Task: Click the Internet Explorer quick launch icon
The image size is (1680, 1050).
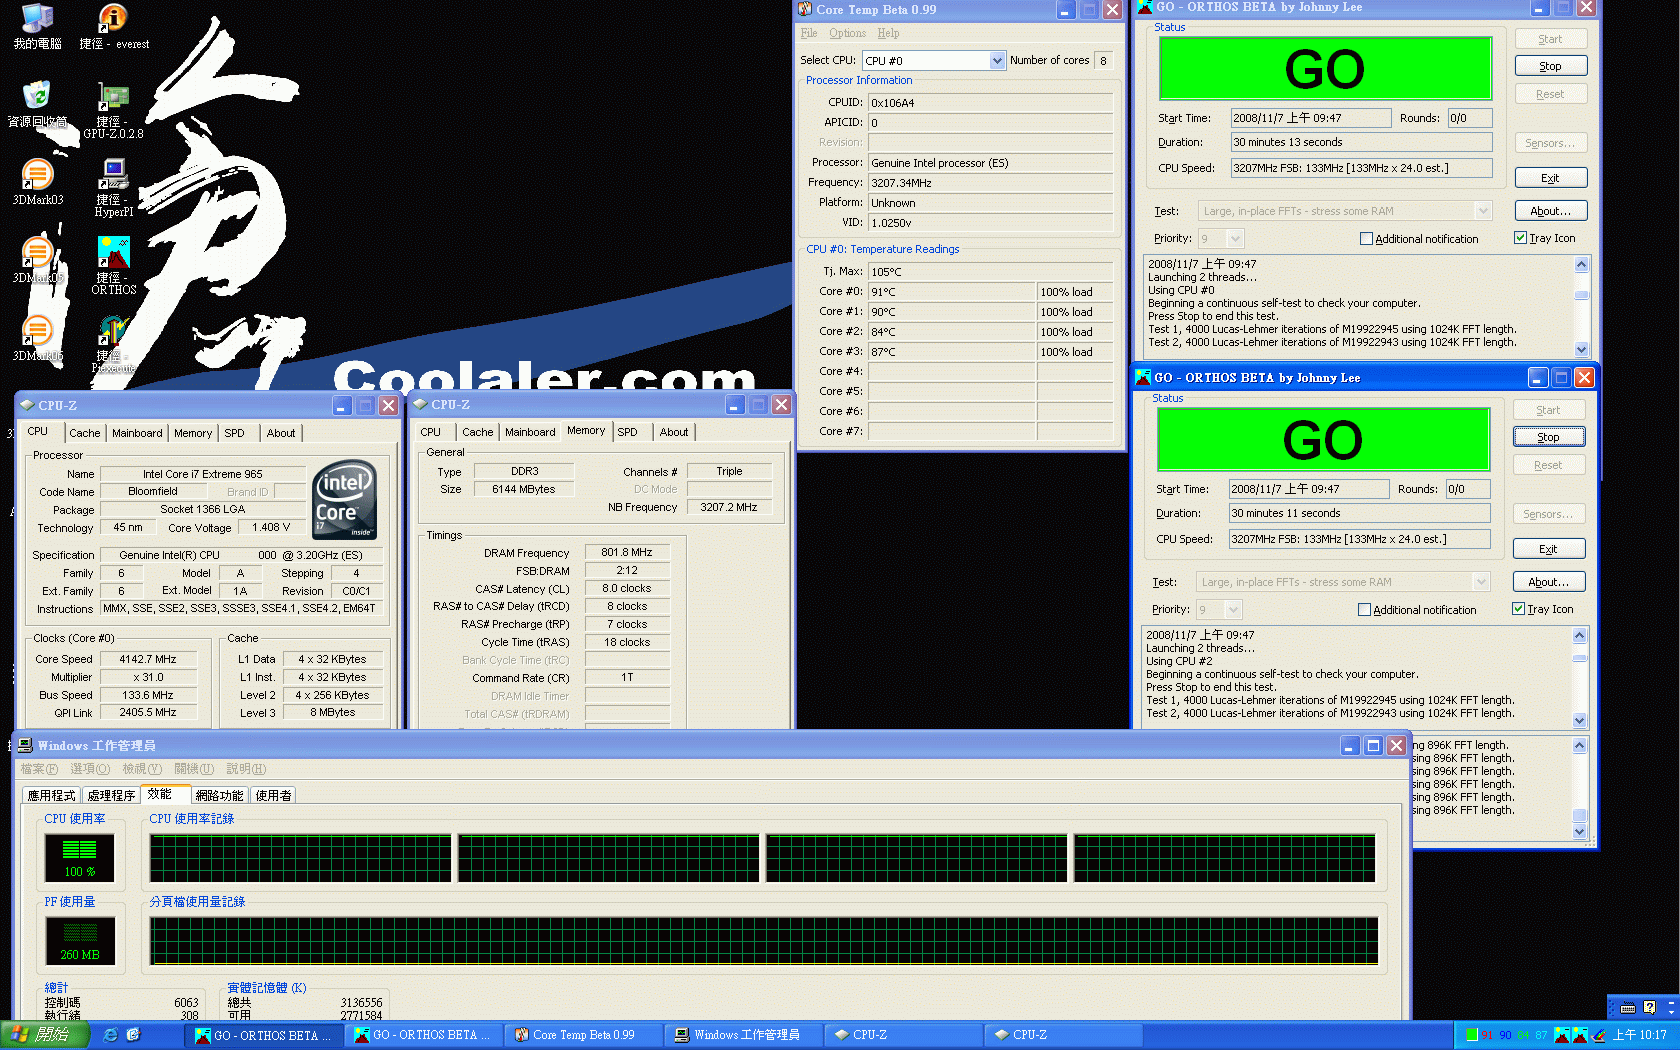Action: pos(111,1035)
